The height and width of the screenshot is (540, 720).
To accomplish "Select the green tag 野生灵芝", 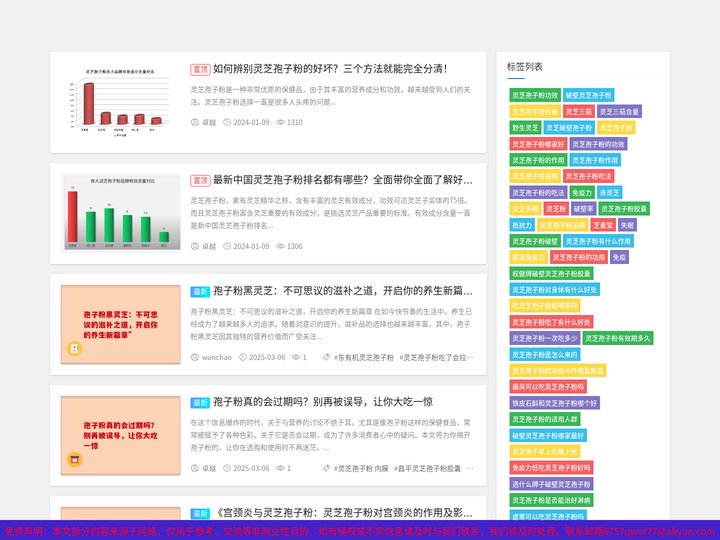I will click(x=525, y=128).
